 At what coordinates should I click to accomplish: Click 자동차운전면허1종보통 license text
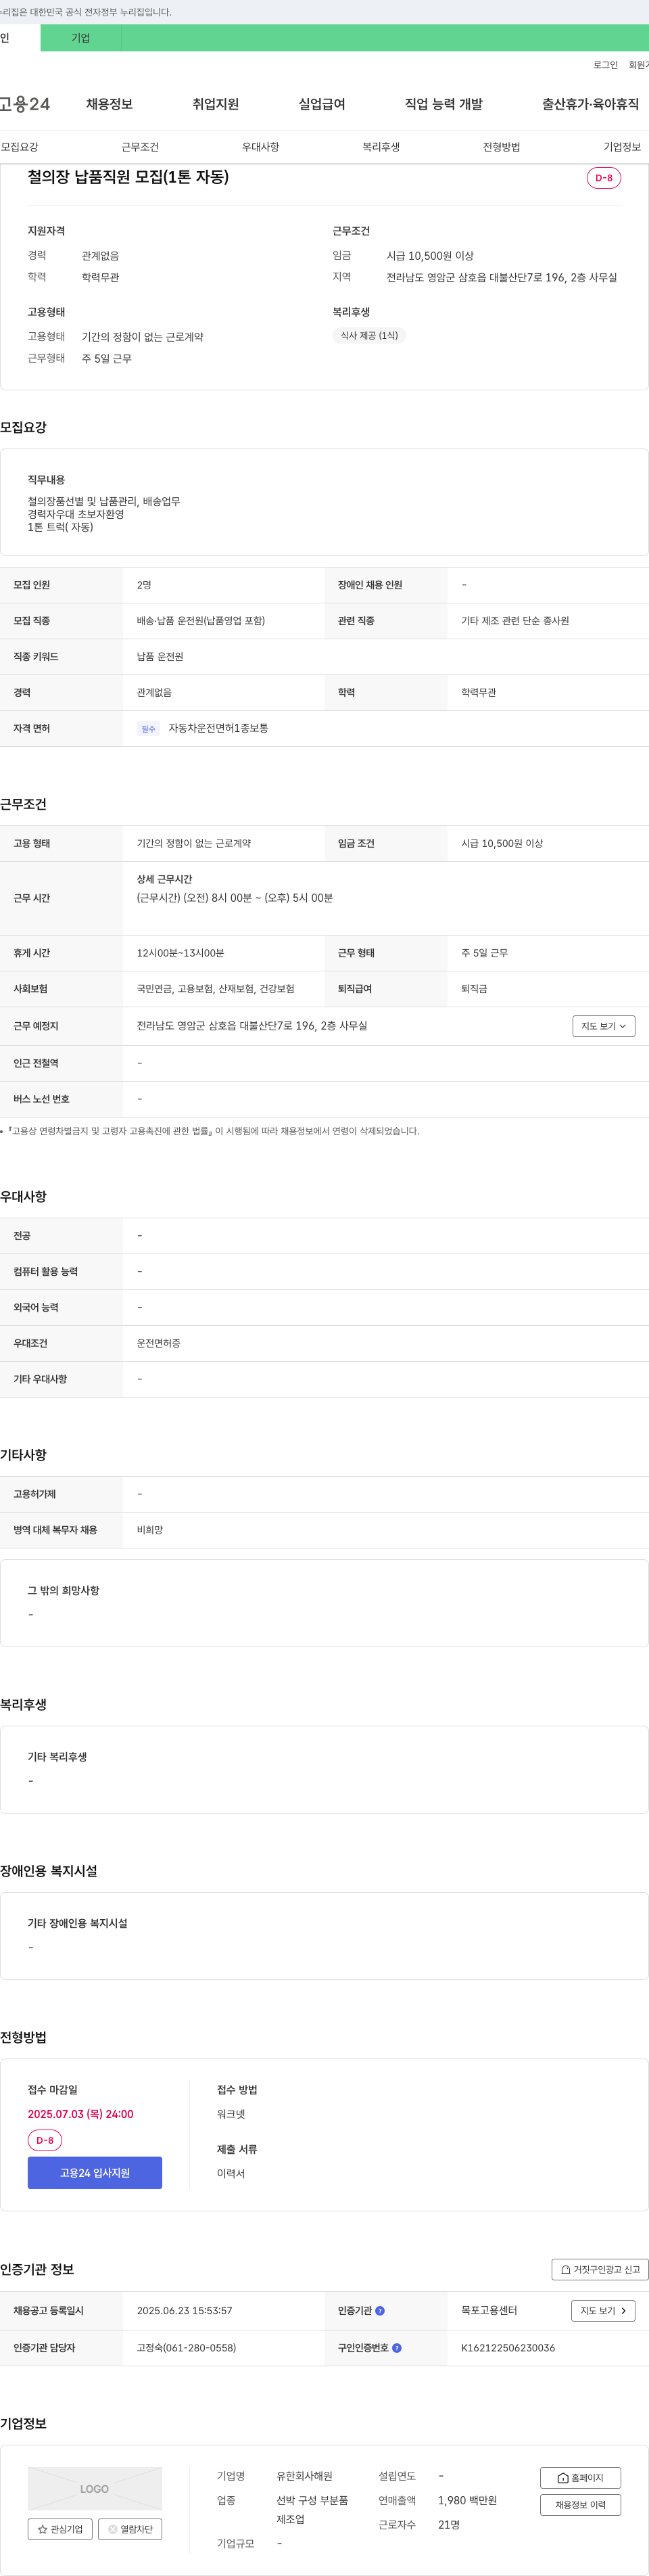click(x=218, y=728)
